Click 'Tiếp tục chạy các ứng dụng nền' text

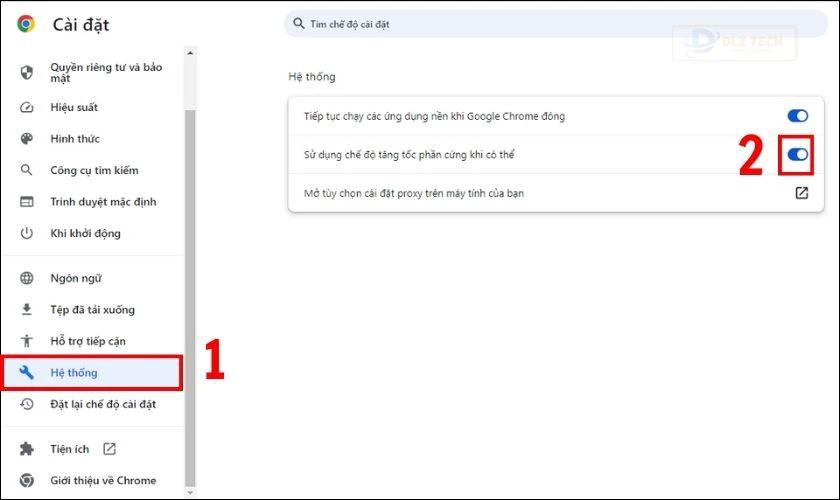click(x=434, y=116)
